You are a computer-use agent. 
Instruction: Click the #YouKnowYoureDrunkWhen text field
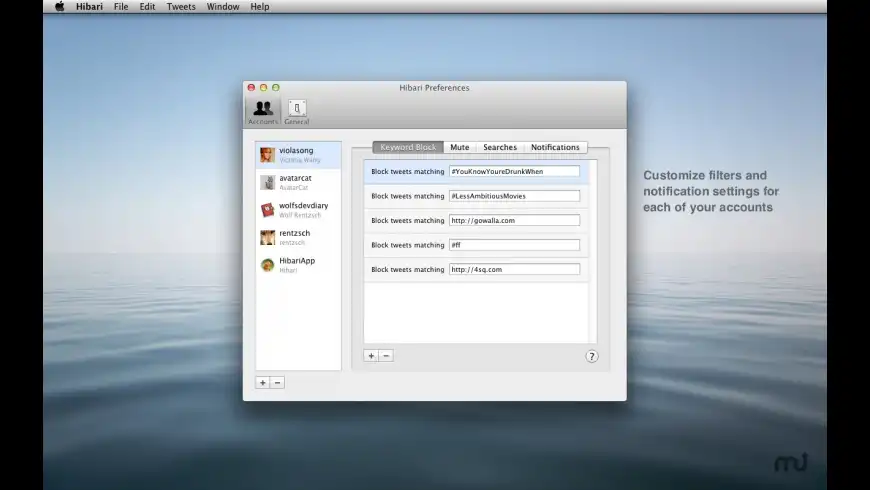(x=514, y=171)
